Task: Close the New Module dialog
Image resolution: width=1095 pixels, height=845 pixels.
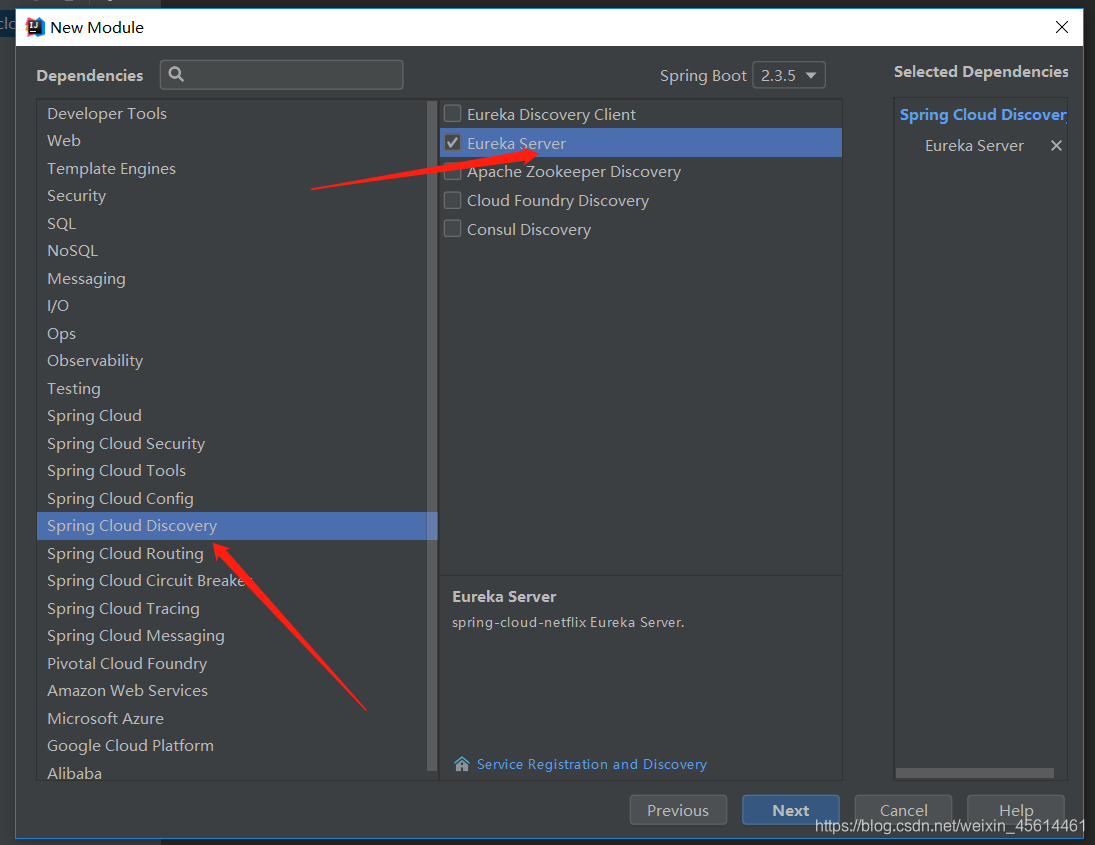Action: 1061,27
